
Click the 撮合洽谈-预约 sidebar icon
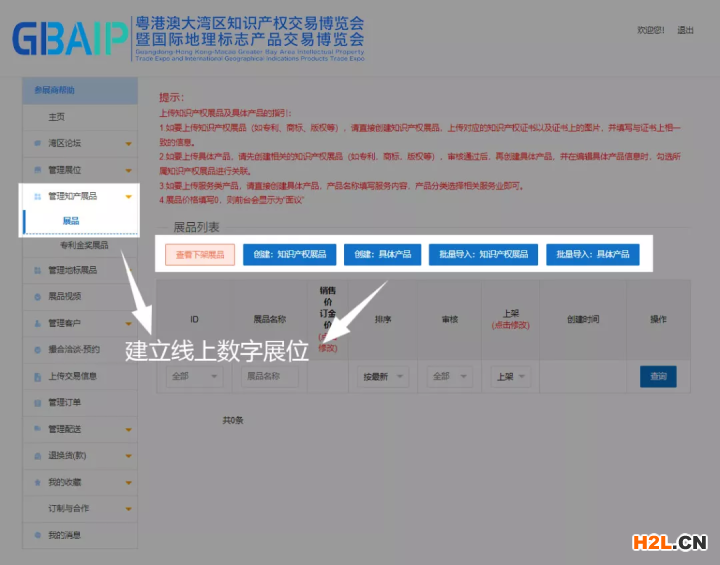(38, 350)
